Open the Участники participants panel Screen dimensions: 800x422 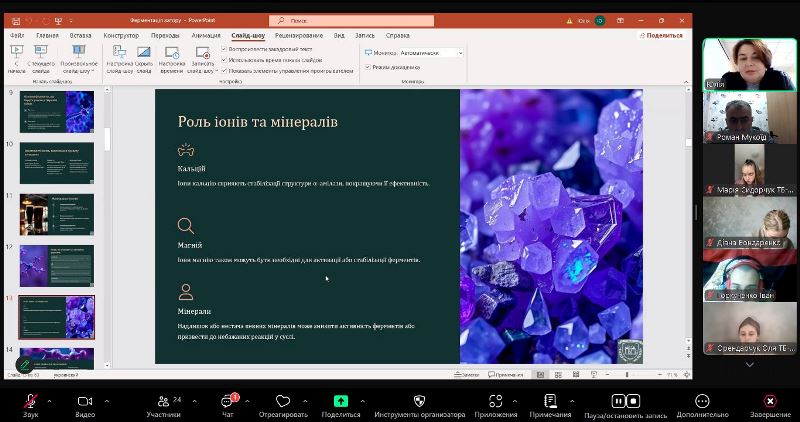click(162, 400)
